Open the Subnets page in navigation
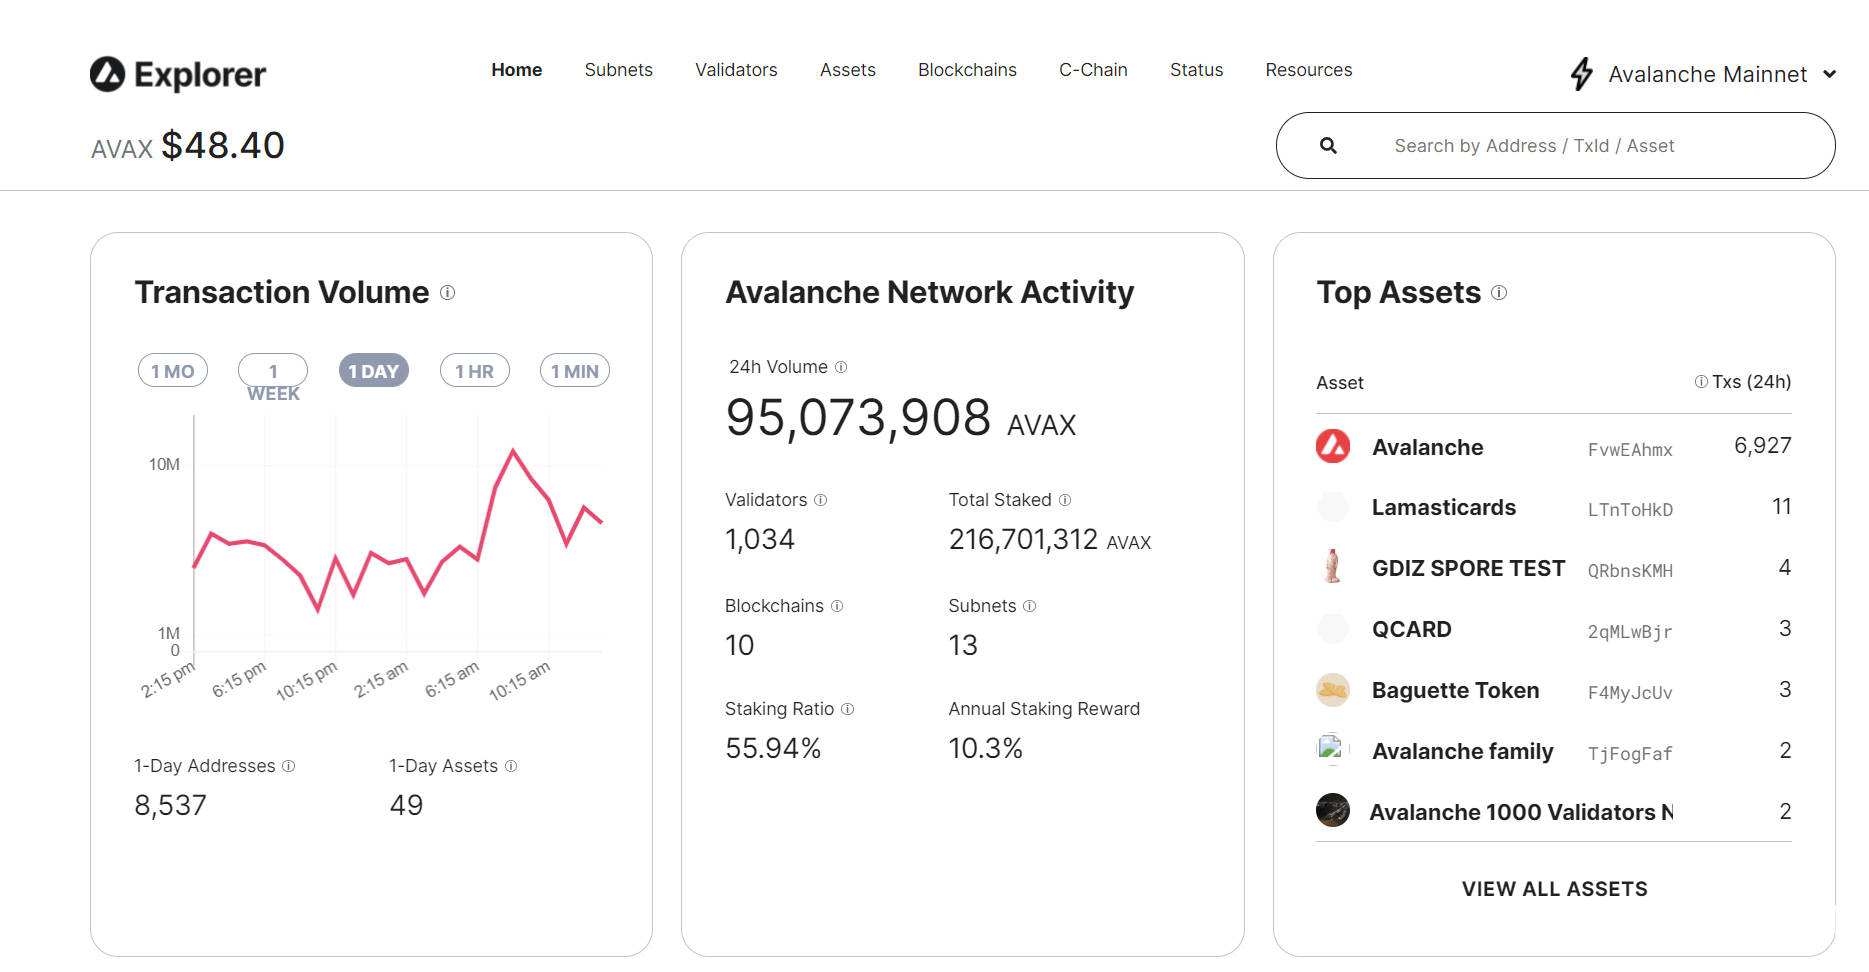The width and height of the screenshot is (1869, 972). pyautogui.click(x=619, y=70)
